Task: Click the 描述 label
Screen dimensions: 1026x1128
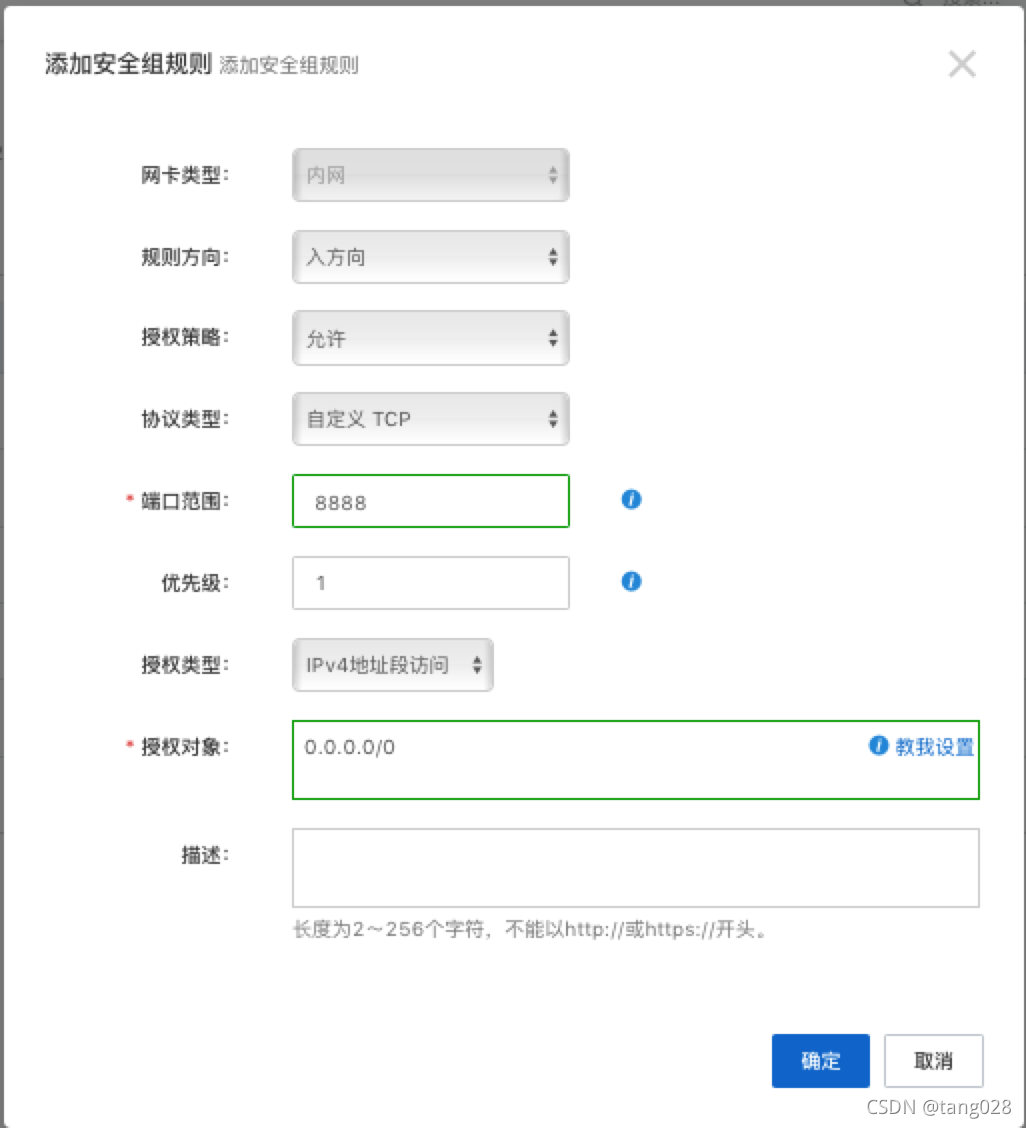Action: [x=204, y=855]
